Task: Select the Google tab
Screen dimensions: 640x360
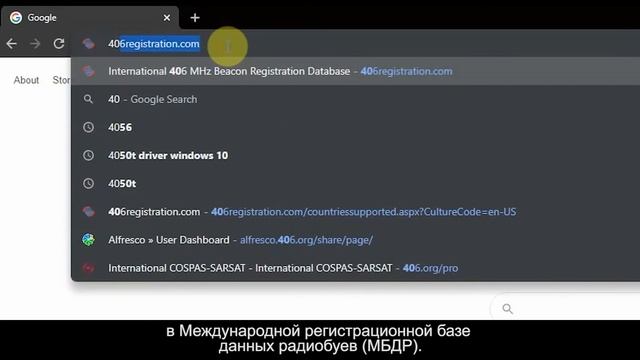Action: coord(90,18)
